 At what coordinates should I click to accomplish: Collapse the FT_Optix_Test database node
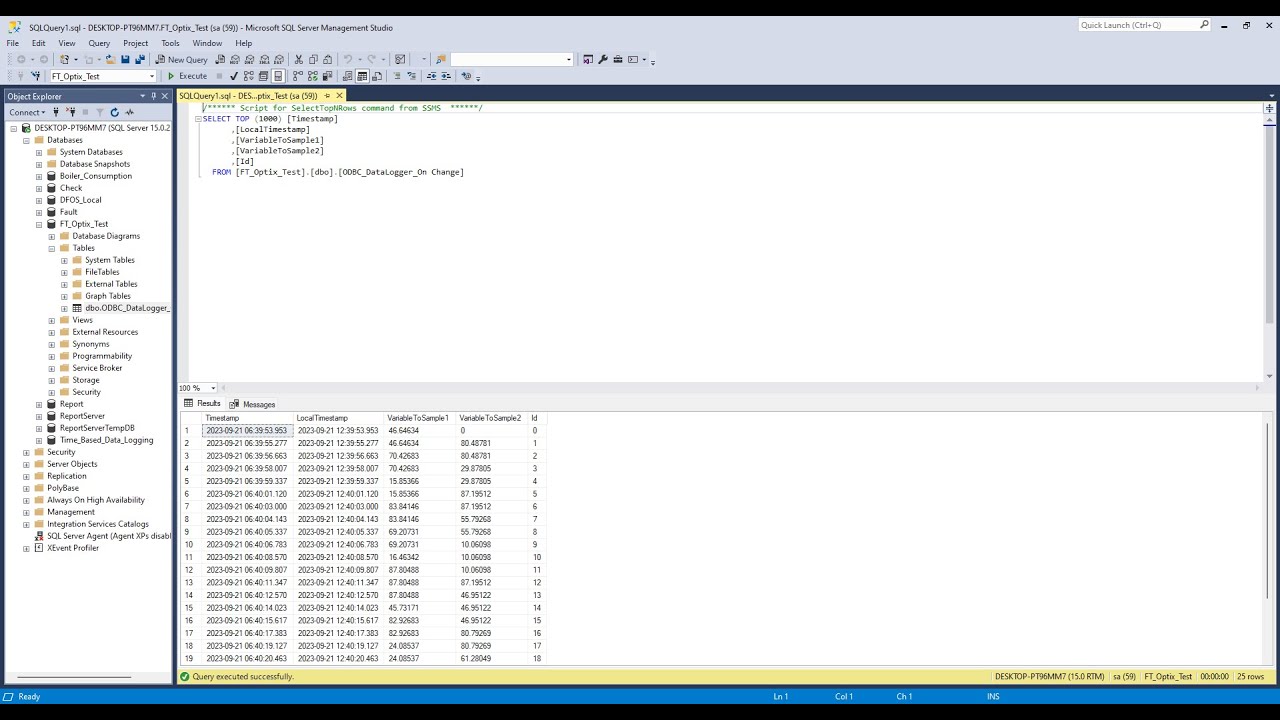click(39, 224)
